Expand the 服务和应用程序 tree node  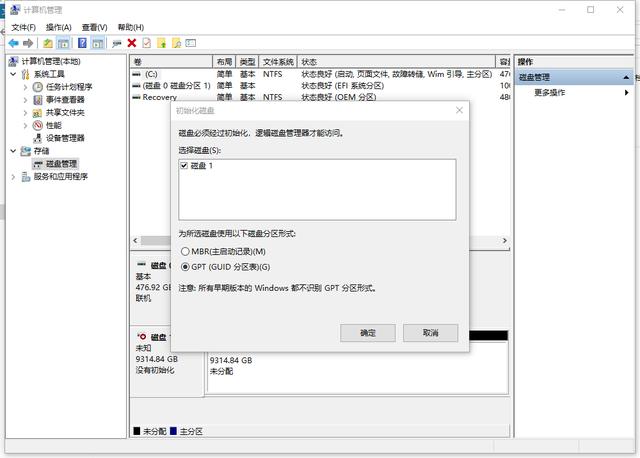[13, 177]
